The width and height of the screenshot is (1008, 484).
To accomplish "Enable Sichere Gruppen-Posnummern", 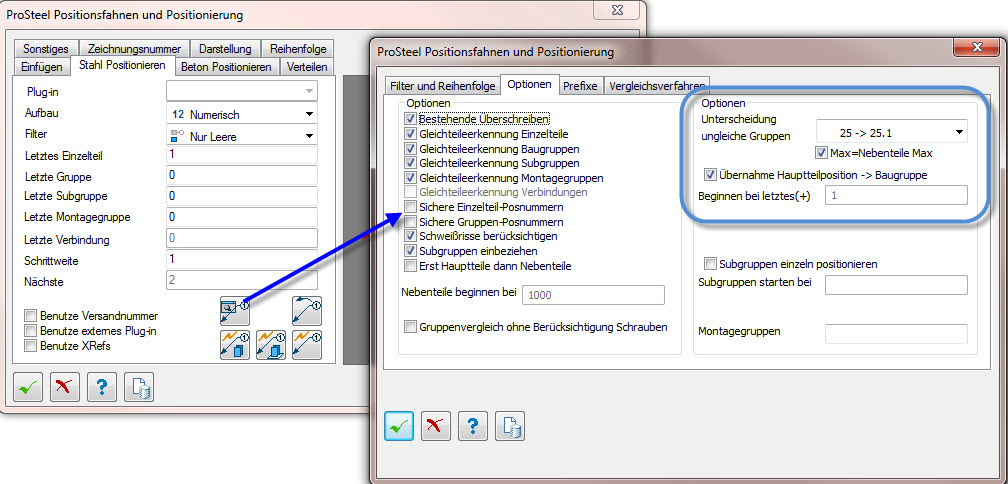I will [410, 222].
